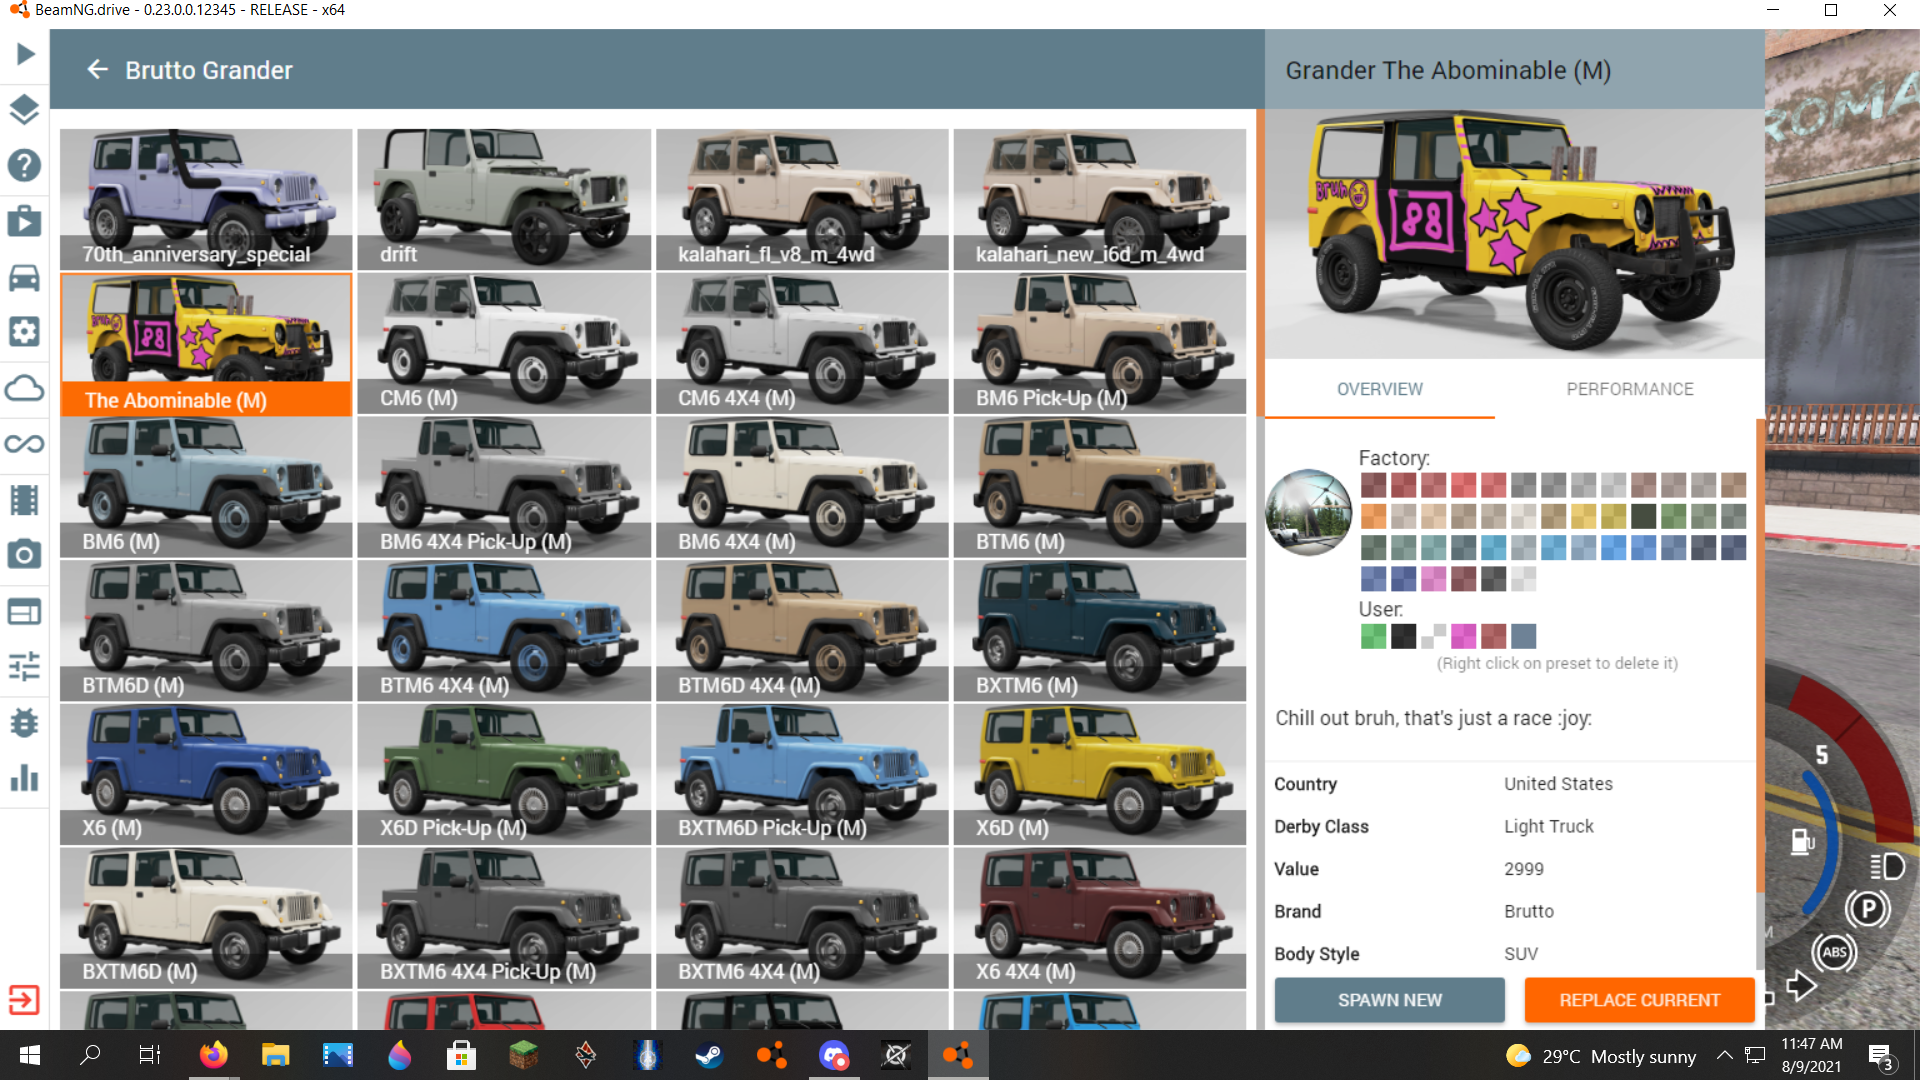
Task: Open the notification center icon
Action: 1880,1056
